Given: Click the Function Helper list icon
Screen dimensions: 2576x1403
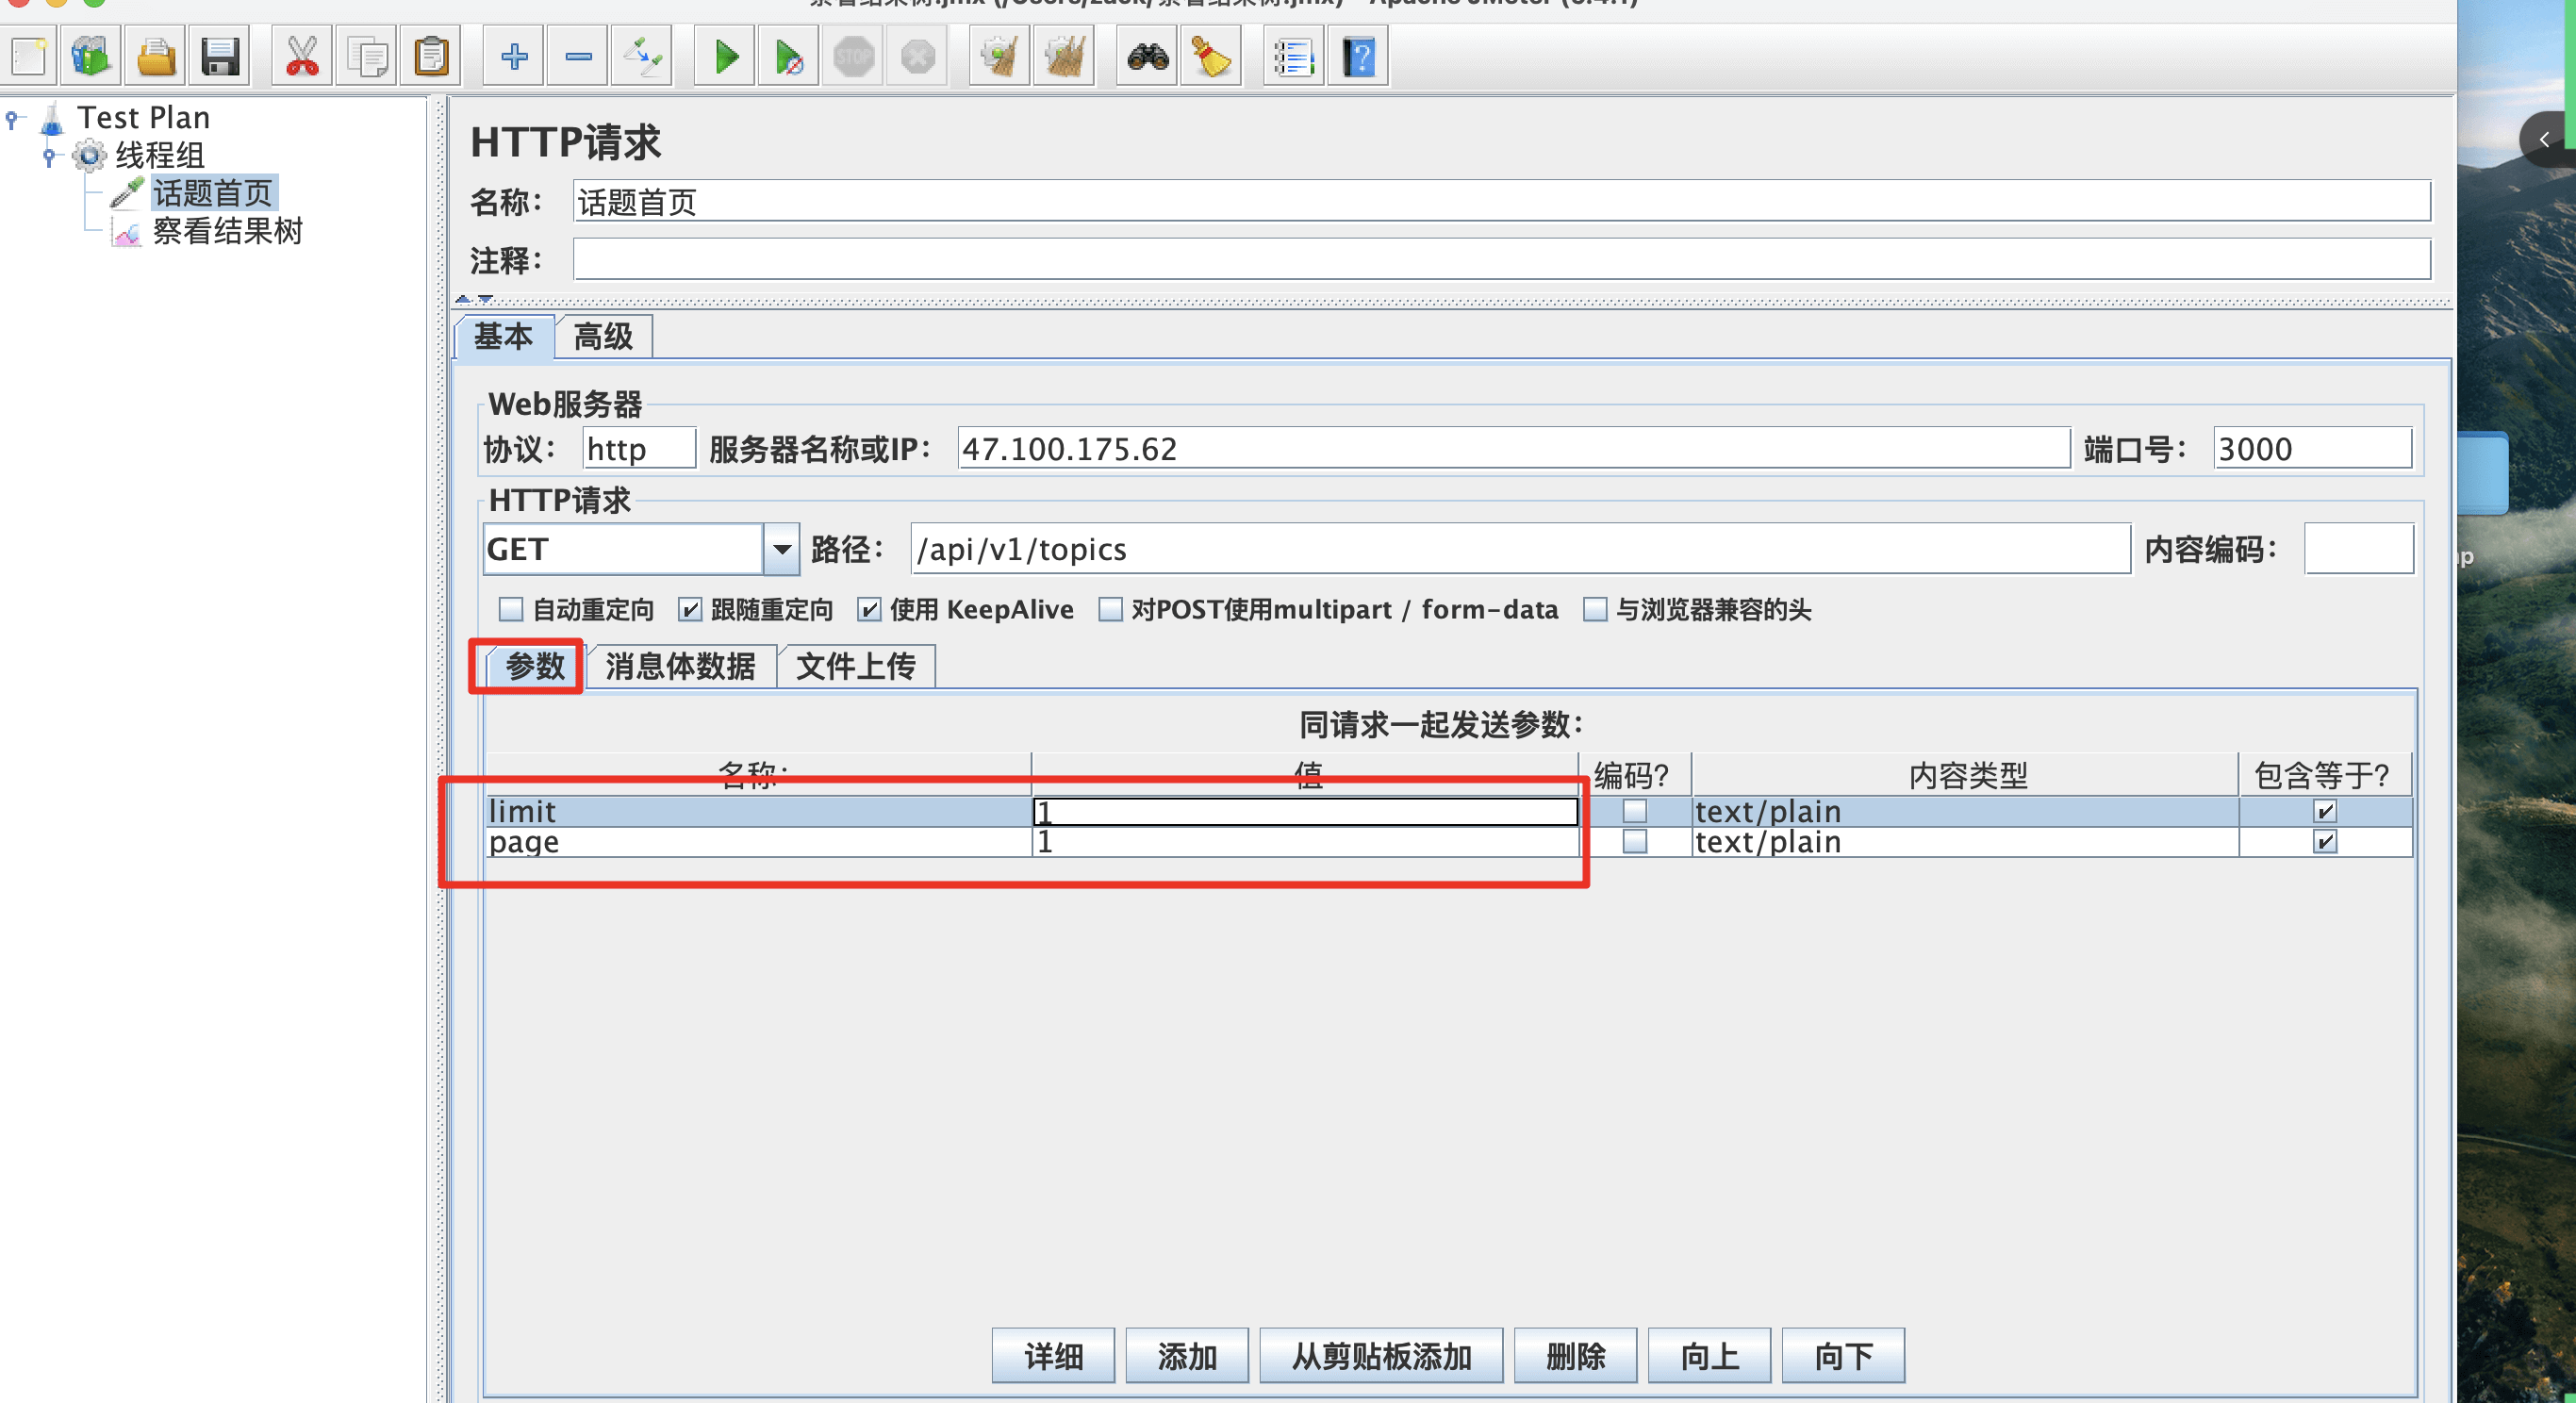Looking at the screenshot, I should click(x=1294, y=57).
